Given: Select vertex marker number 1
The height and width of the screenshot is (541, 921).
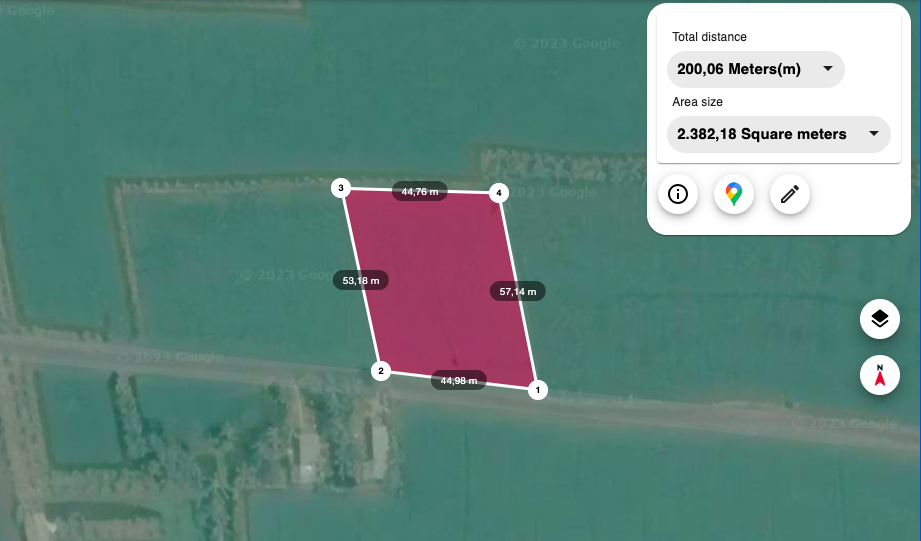Looking at the screenshot, I should pos(537,390).
